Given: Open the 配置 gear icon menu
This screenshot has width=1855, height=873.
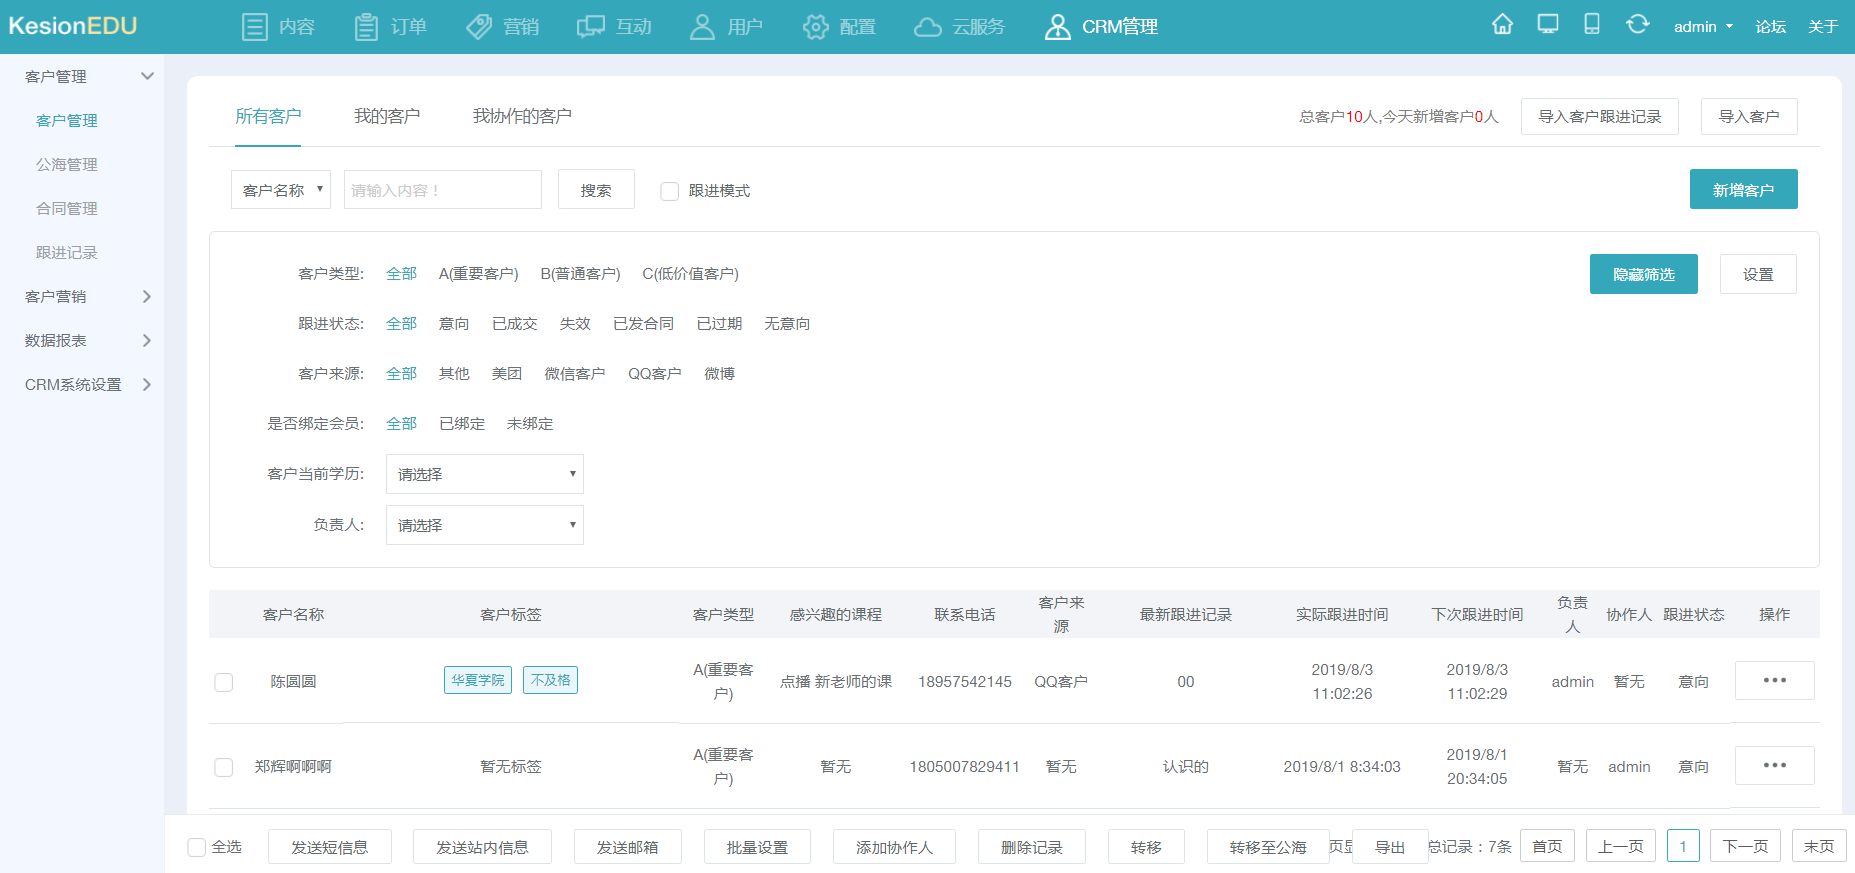Looking at the screenshot, I should point(816,27).
